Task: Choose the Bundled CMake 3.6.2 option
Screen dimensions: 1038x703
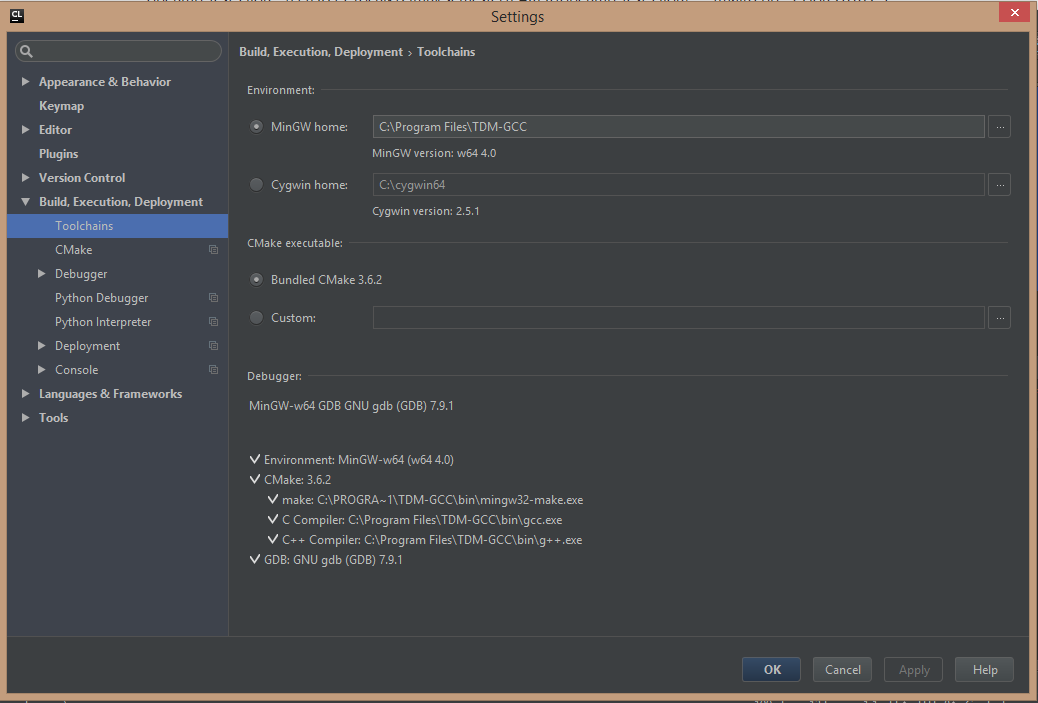Action: (256, 280)
